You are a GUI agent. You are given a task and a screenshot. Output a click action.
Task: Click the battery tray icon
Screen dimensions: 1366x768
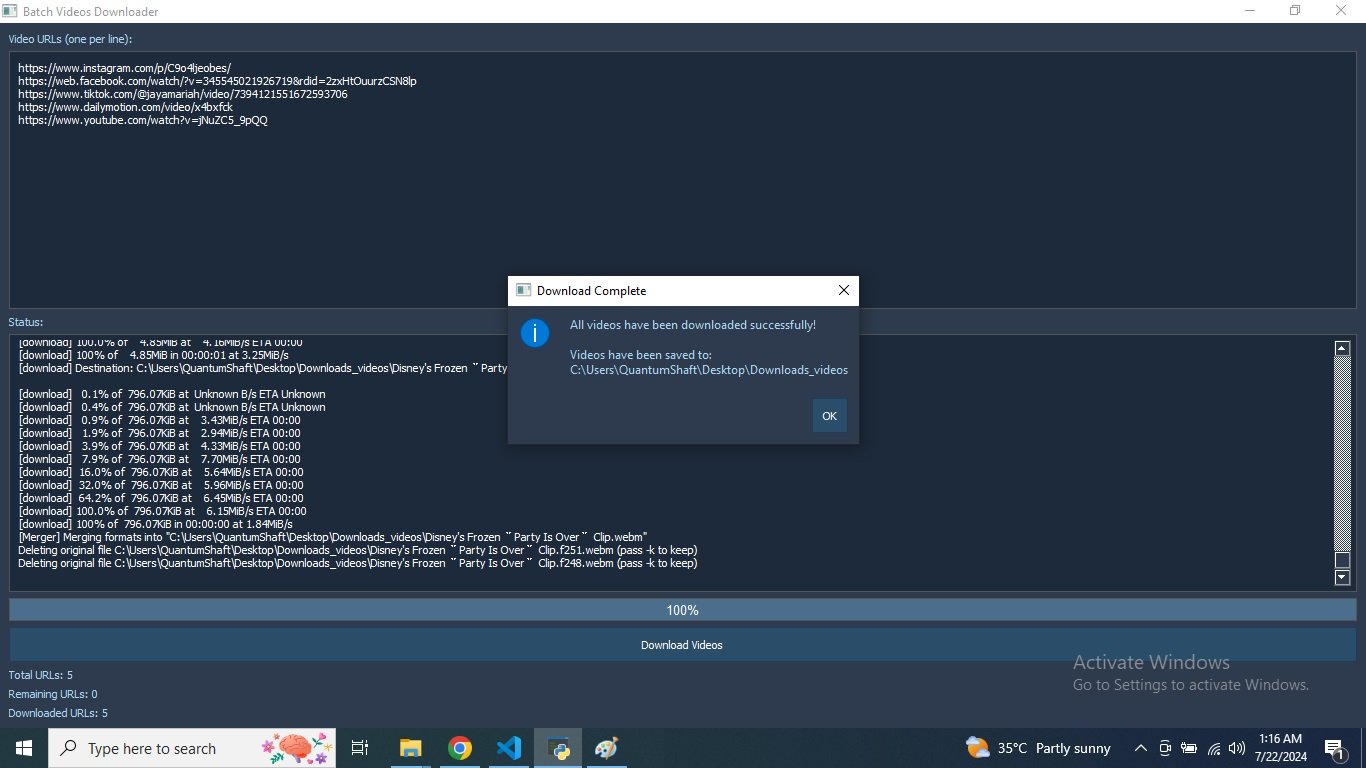click(x=1189, y=748)
